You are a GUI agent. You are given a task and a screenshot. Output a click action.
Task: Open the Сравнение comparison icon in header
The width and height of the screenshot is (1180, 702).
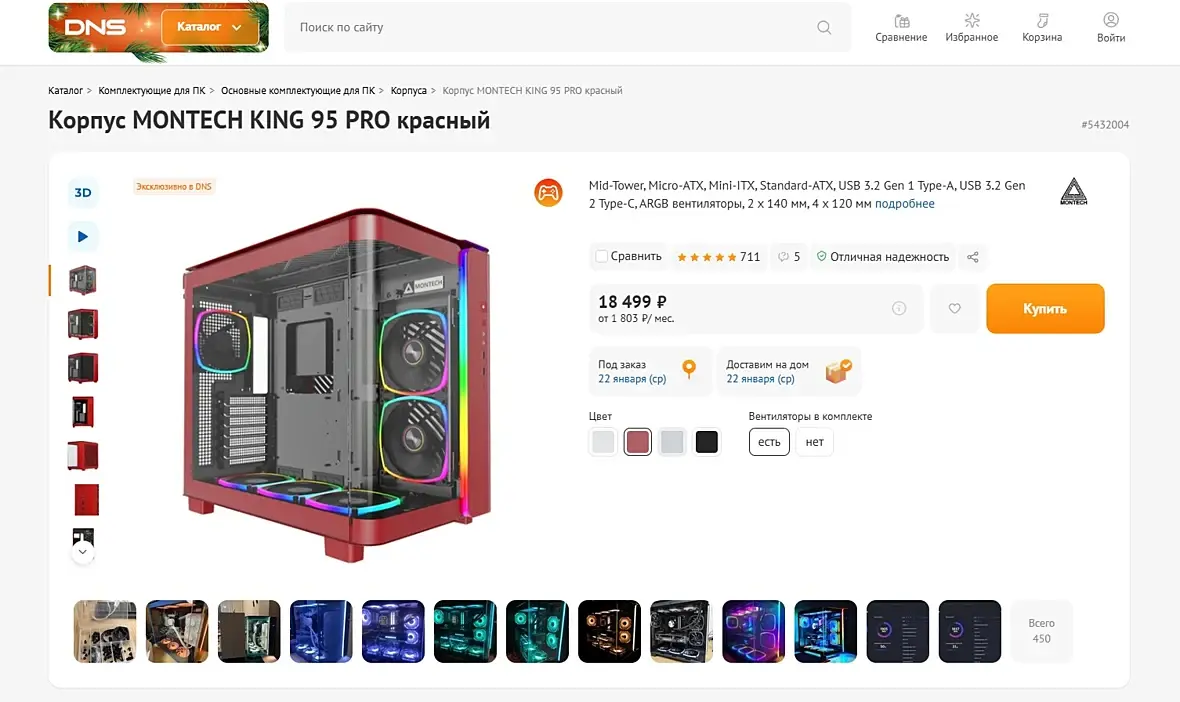click(x=901, y=28)
